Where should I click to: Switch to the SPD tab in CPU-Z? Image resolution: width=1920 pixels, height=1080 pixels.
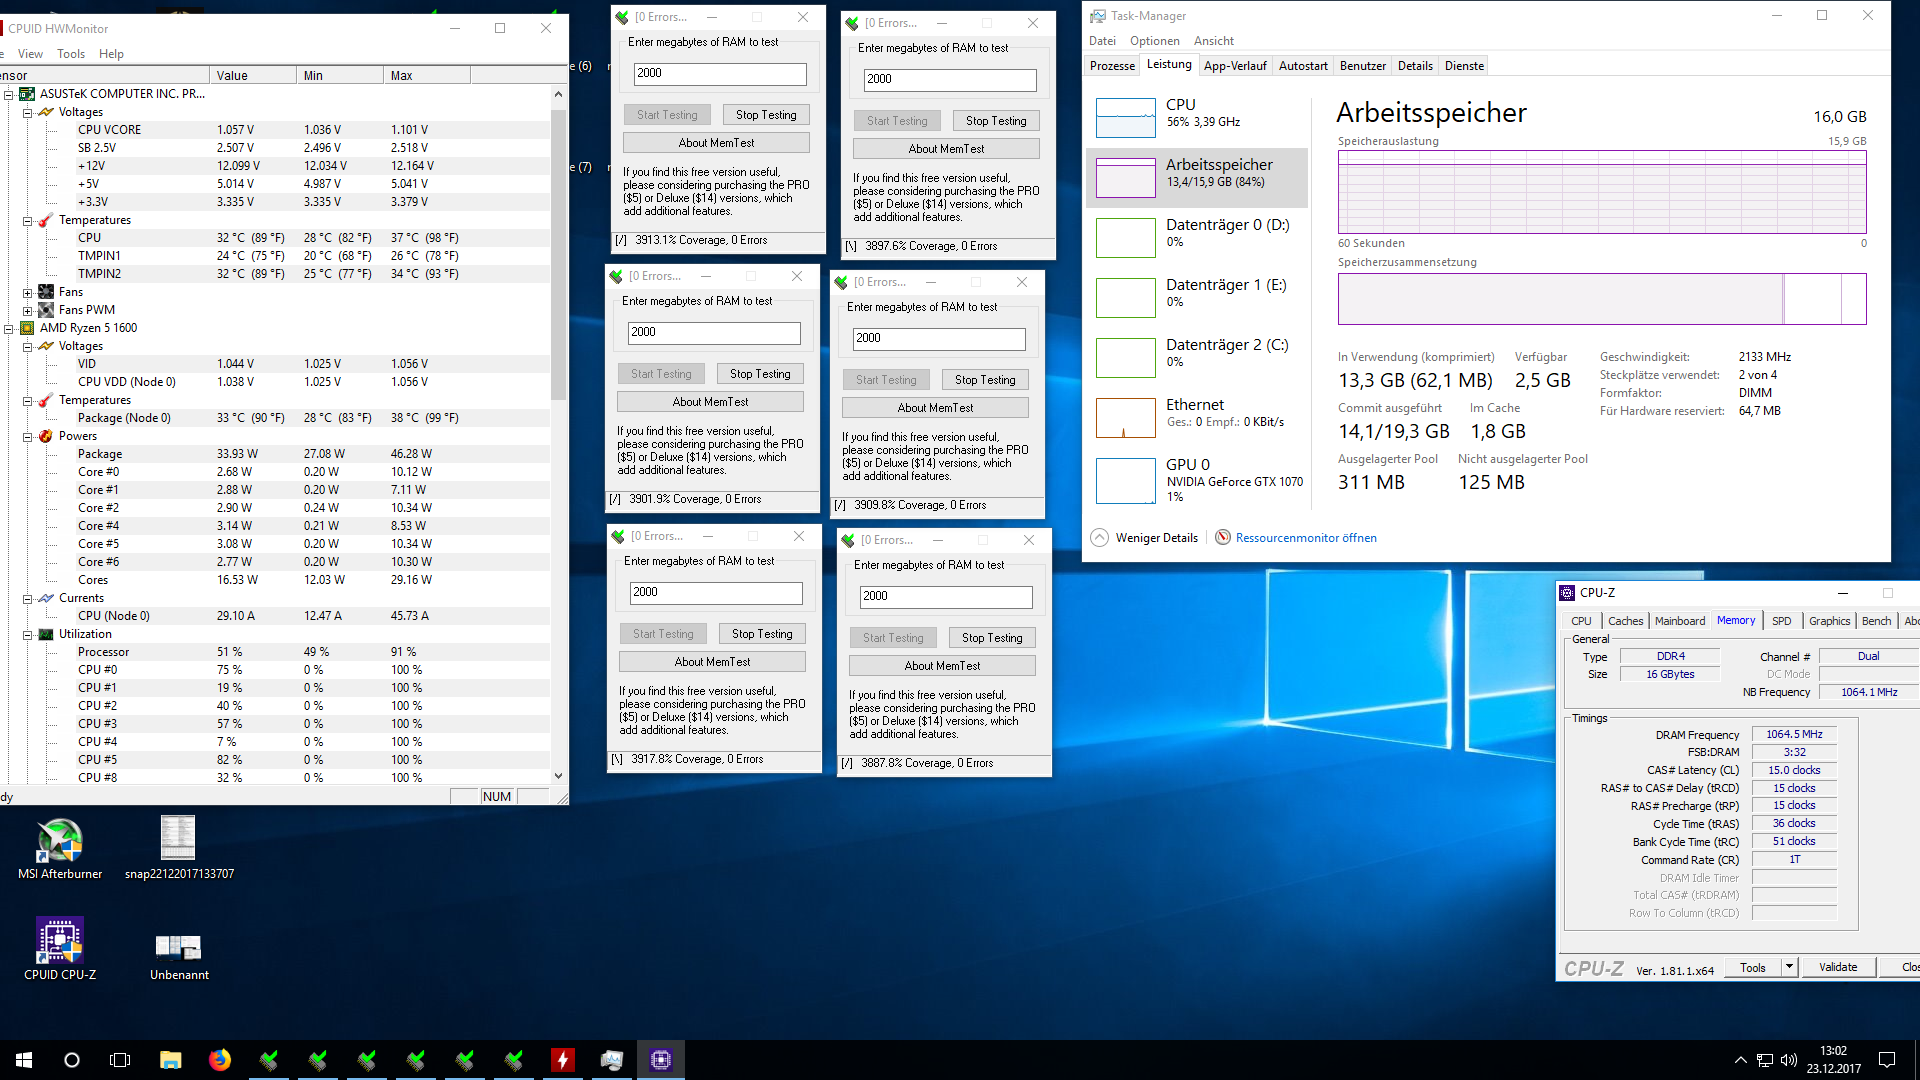pos(1781,621)
